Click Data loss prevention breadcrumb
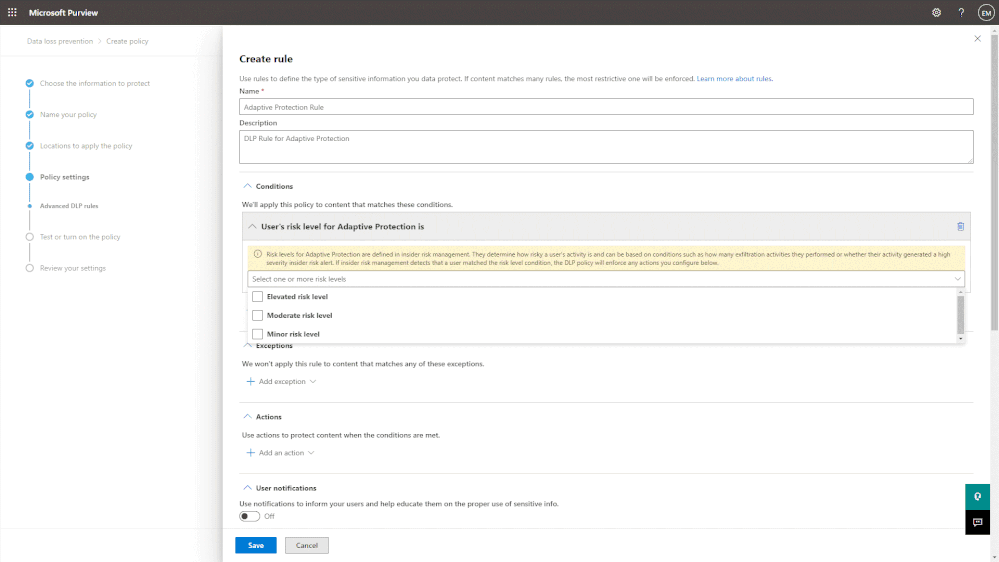The image size is (999, 562). click(60, 41)
